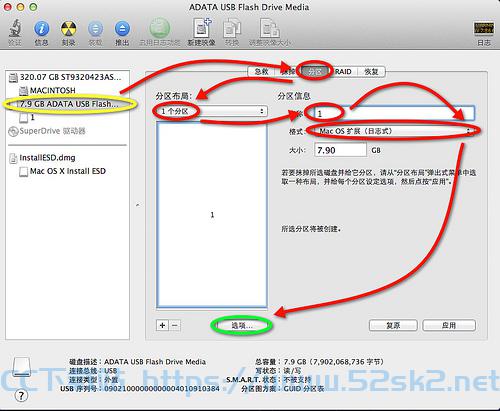Image resolution: width=500 pixels, height=411 pixels.
Task: Open the help question mark button
Action: (21, 396)
